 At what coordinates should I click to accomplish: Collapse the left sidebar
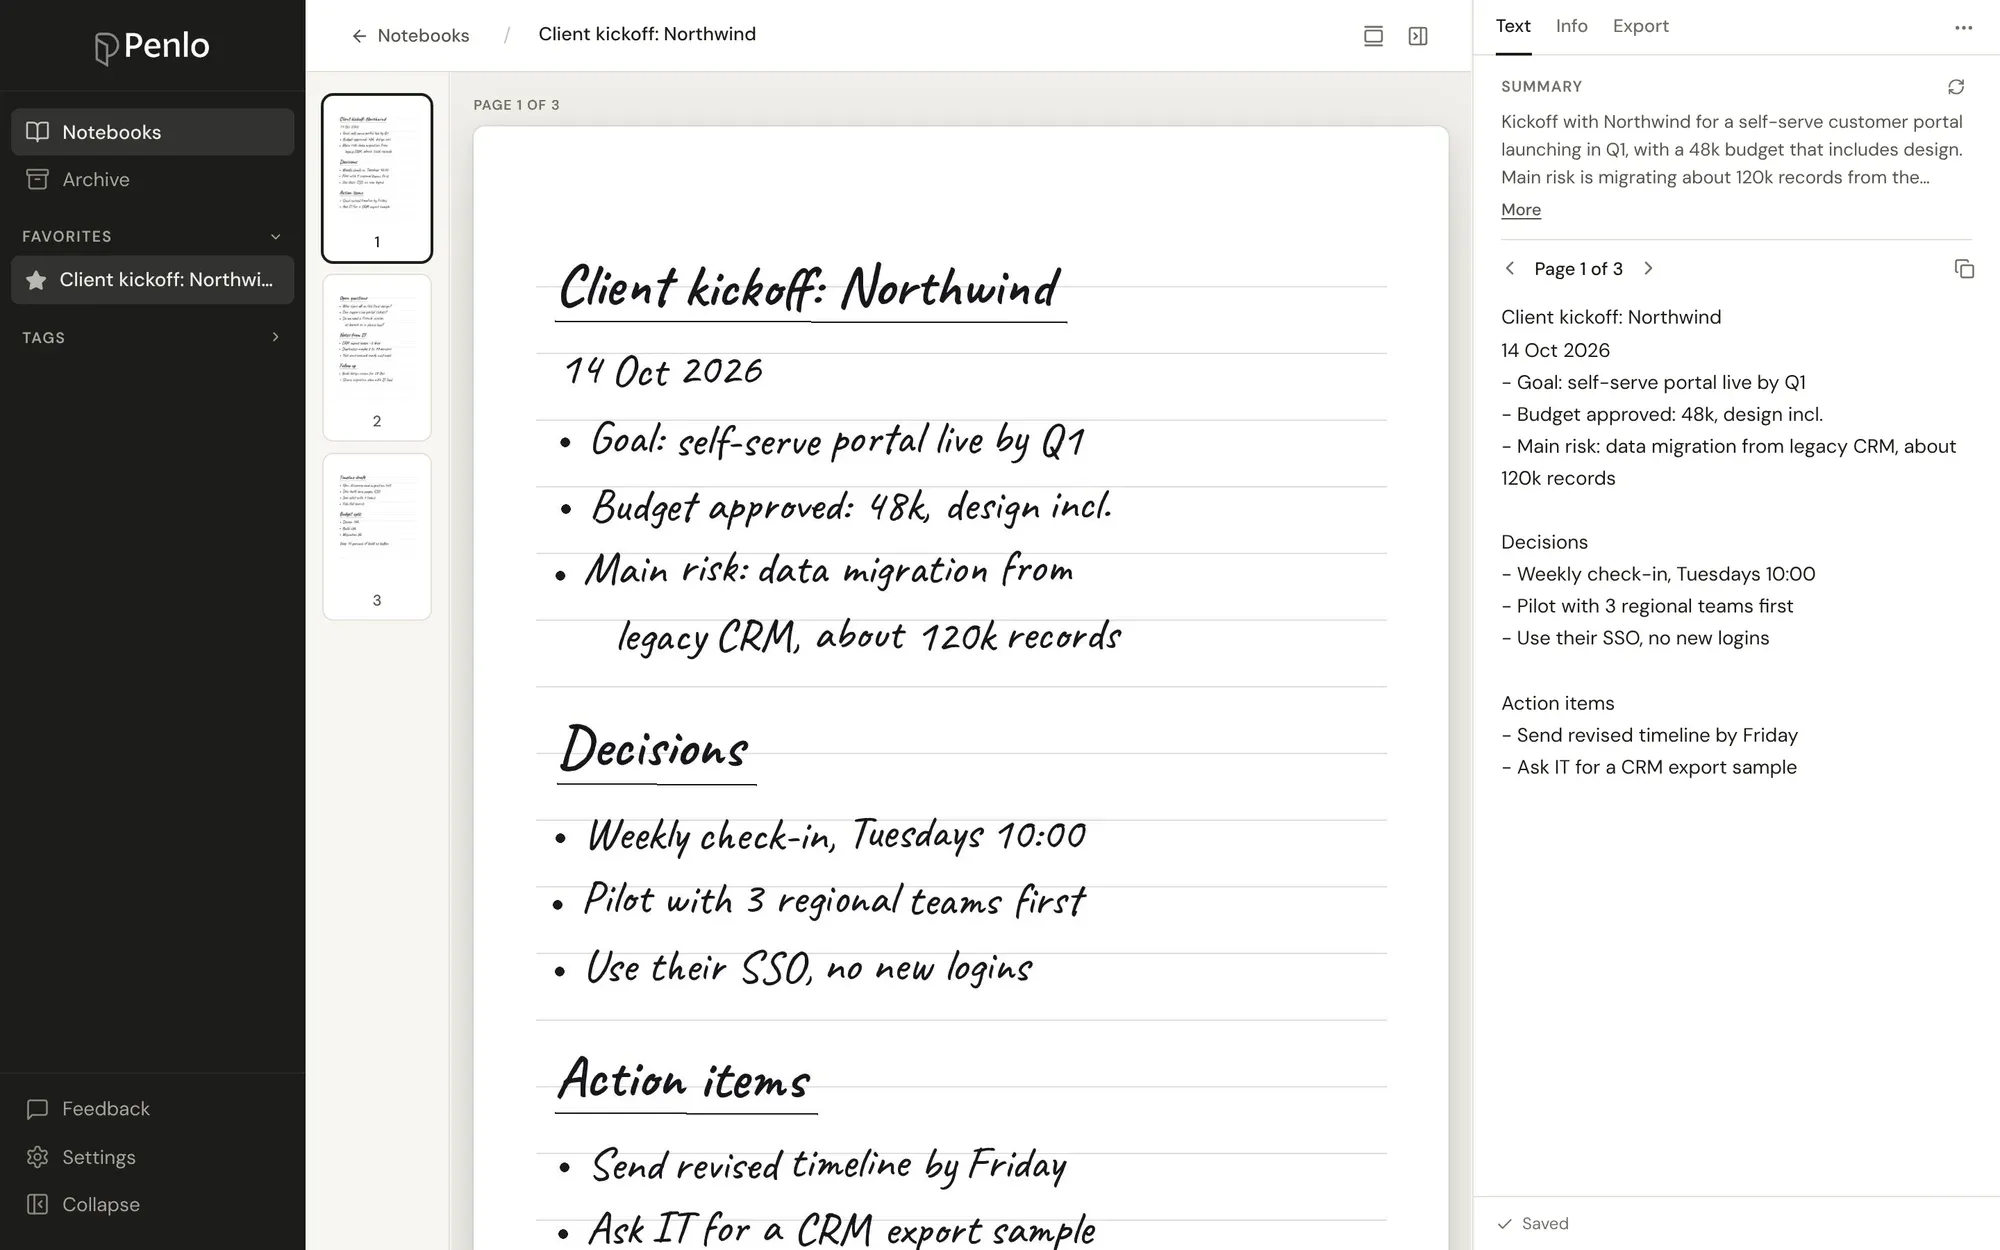83,1204
